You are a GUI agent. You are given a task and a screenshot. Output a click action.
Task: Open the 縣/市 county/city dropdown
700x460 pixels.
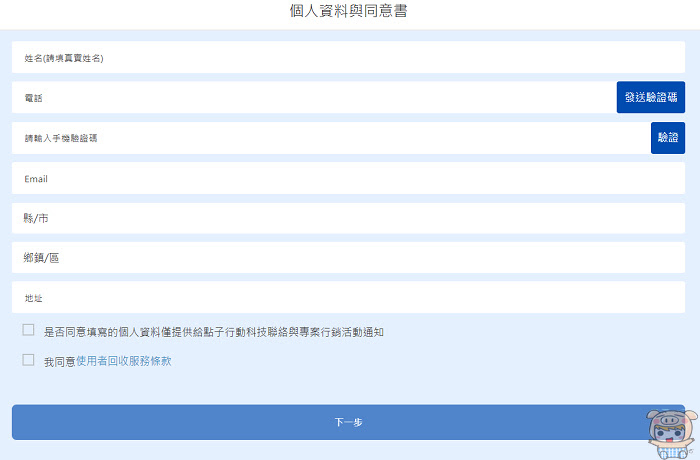click(348, 218)
